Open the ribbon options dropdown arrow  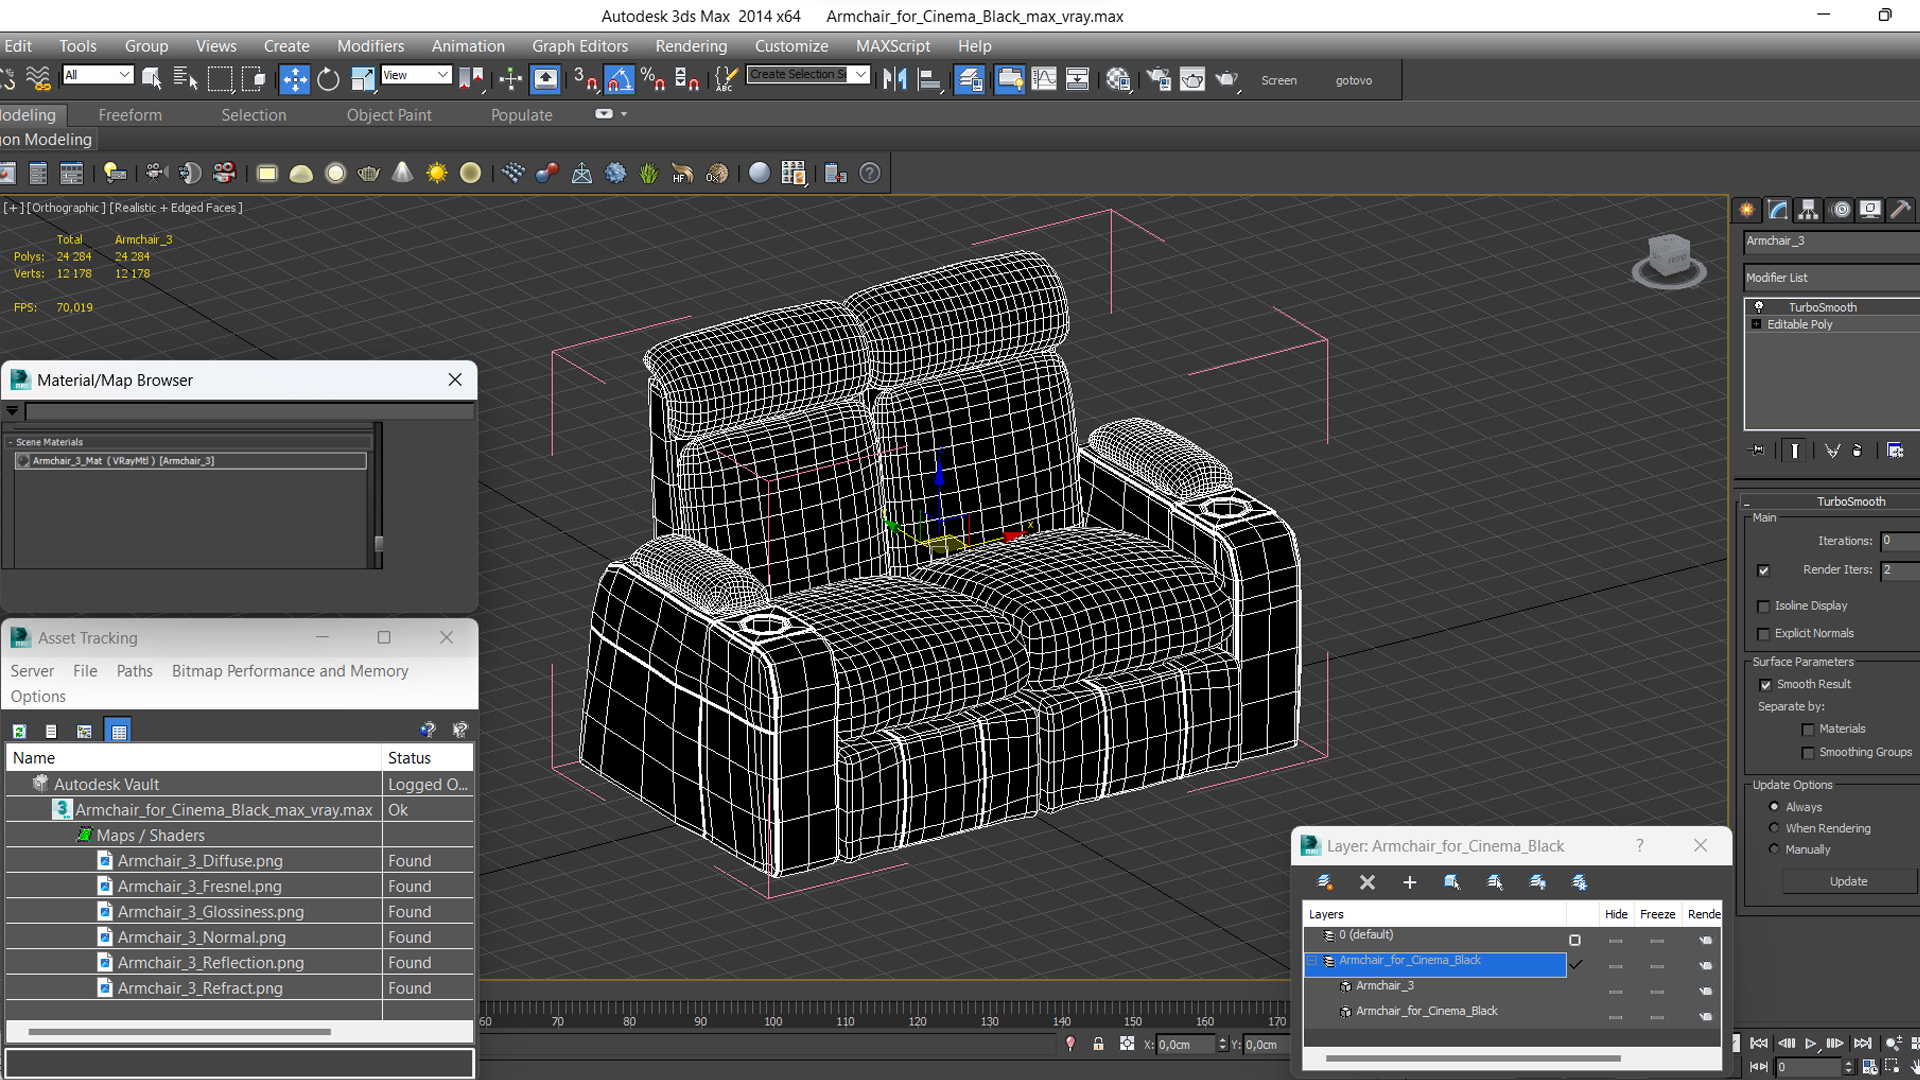pyautogui.click(x=624, y=114)
